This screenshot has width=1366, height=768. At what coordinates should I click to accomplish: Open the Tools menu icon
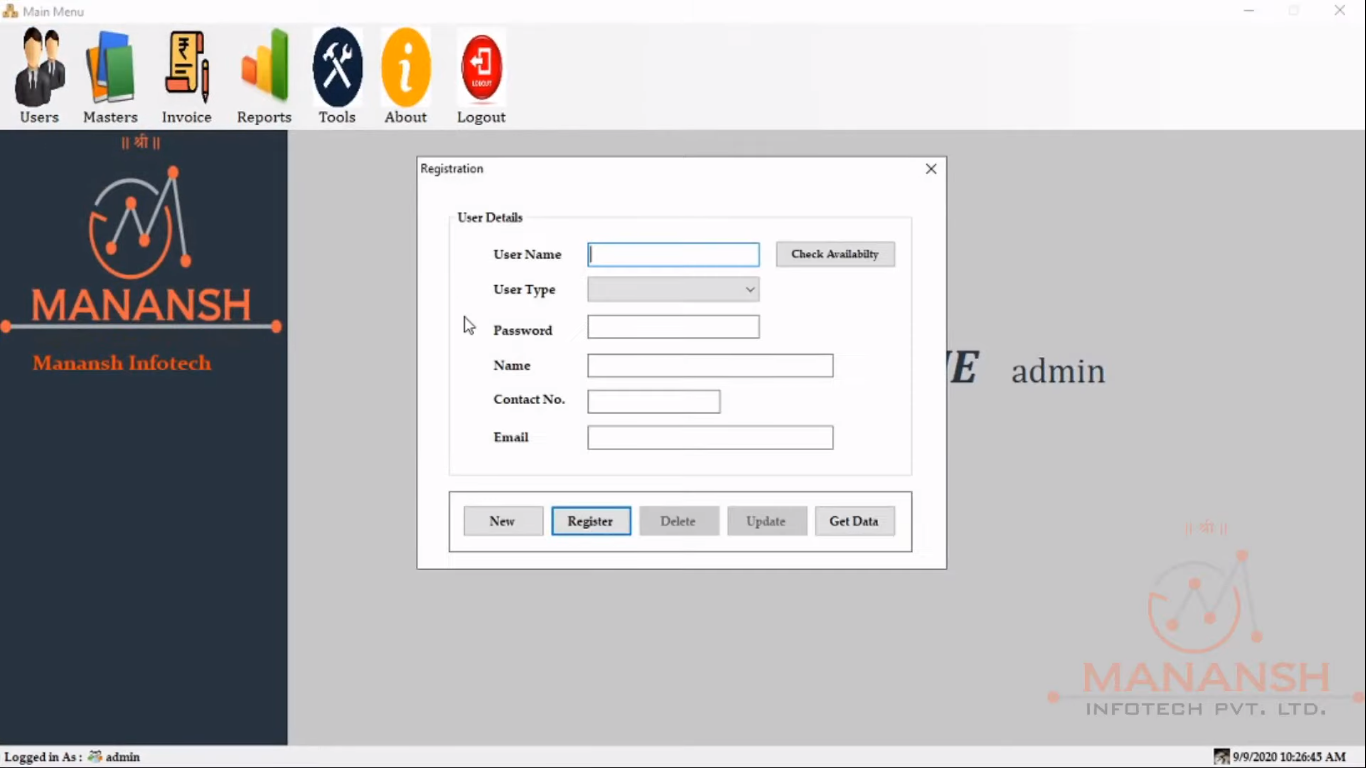coord(337,66)
